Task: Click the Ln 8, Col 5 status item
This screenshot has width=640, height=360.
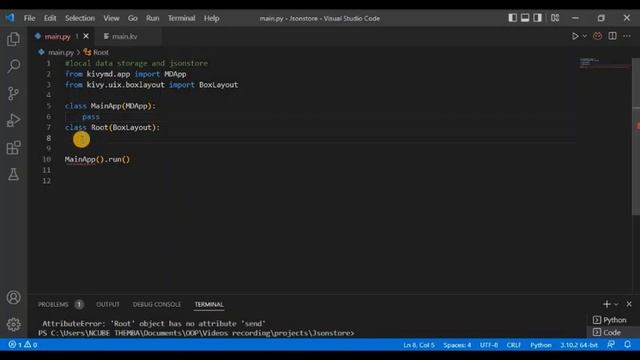Action: (x=419, y=345)
